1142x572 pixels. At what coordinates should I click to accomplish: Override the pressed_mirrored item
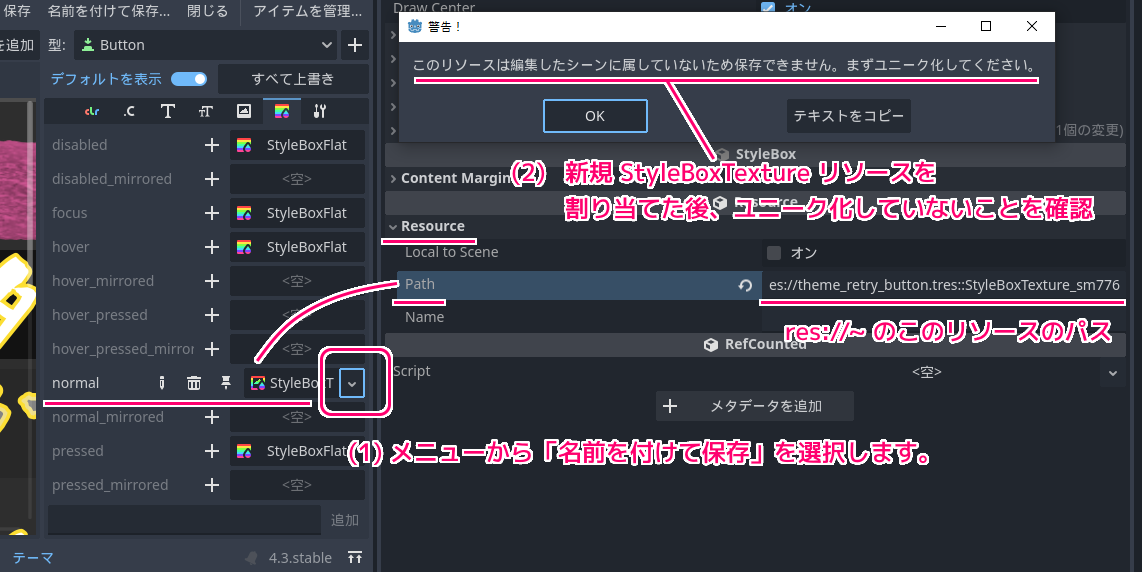pyautogui.click(x=212, y=485)
